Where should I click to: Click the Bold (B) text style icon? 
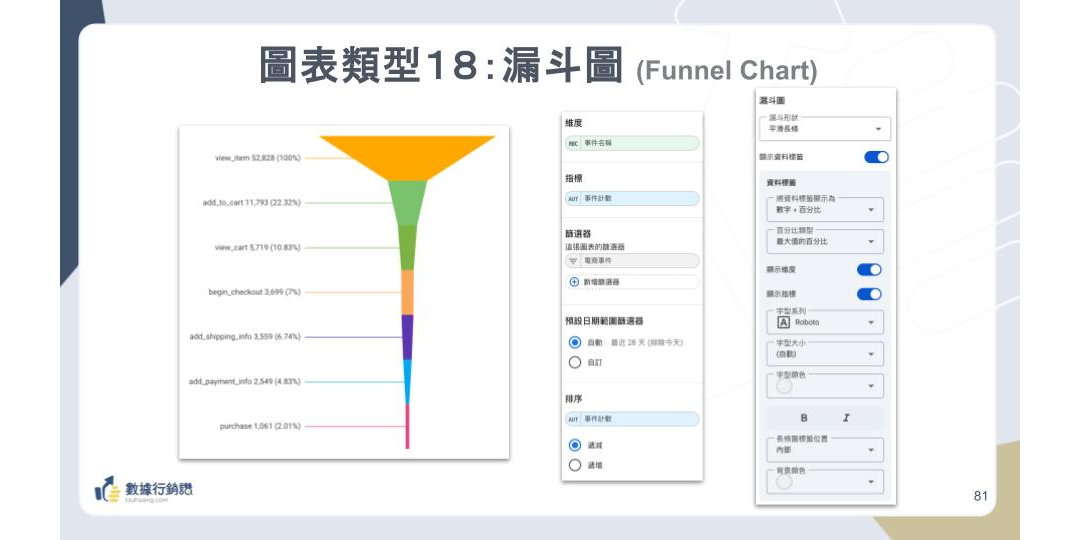point(804,418)
